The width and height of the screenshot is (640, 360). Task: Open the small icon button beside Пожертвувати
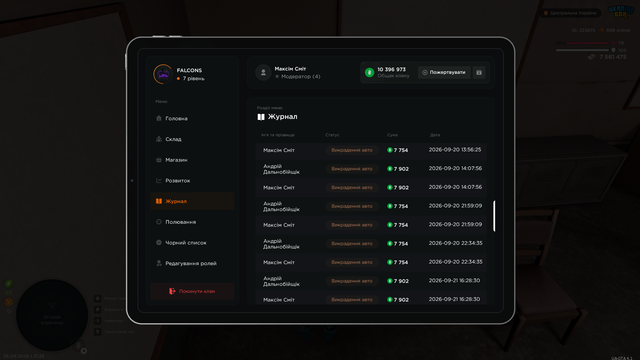click(479, 72)
